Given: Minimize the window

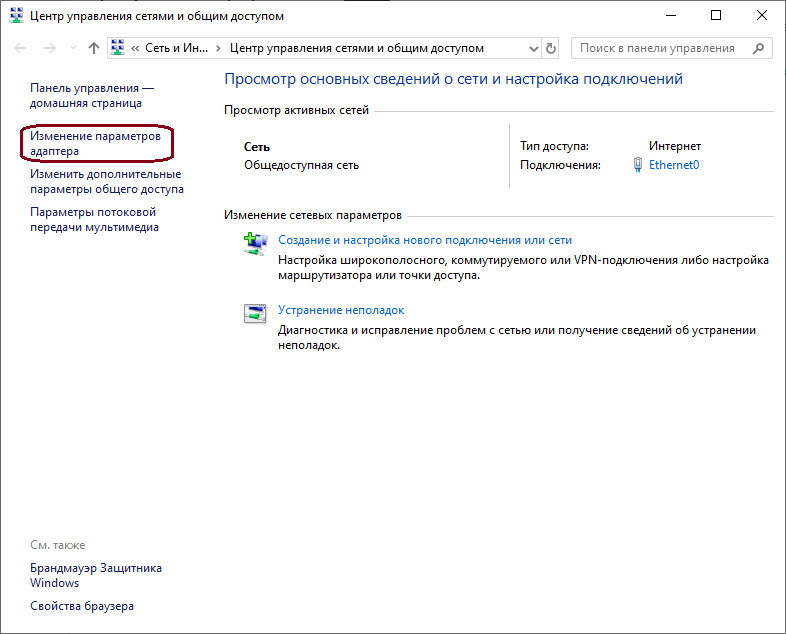Looking at the screenshot, I should pyautogui.click(x=671, y=16).
